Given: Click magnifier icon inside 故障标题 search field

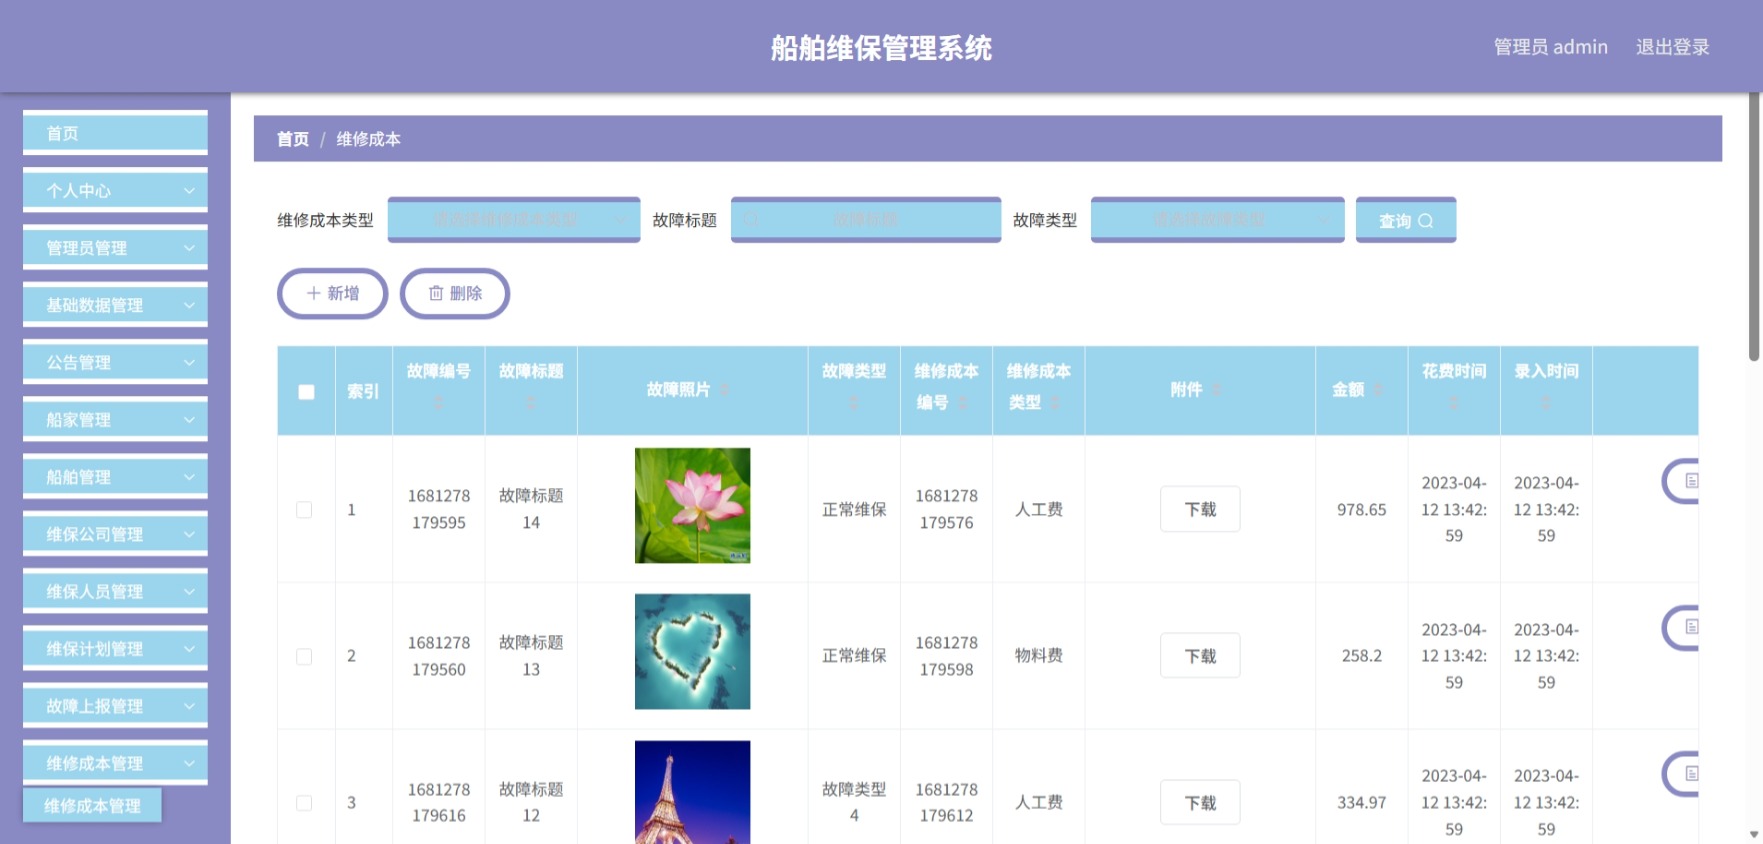Looking at the screenshot, I should [x=752, y=219].
